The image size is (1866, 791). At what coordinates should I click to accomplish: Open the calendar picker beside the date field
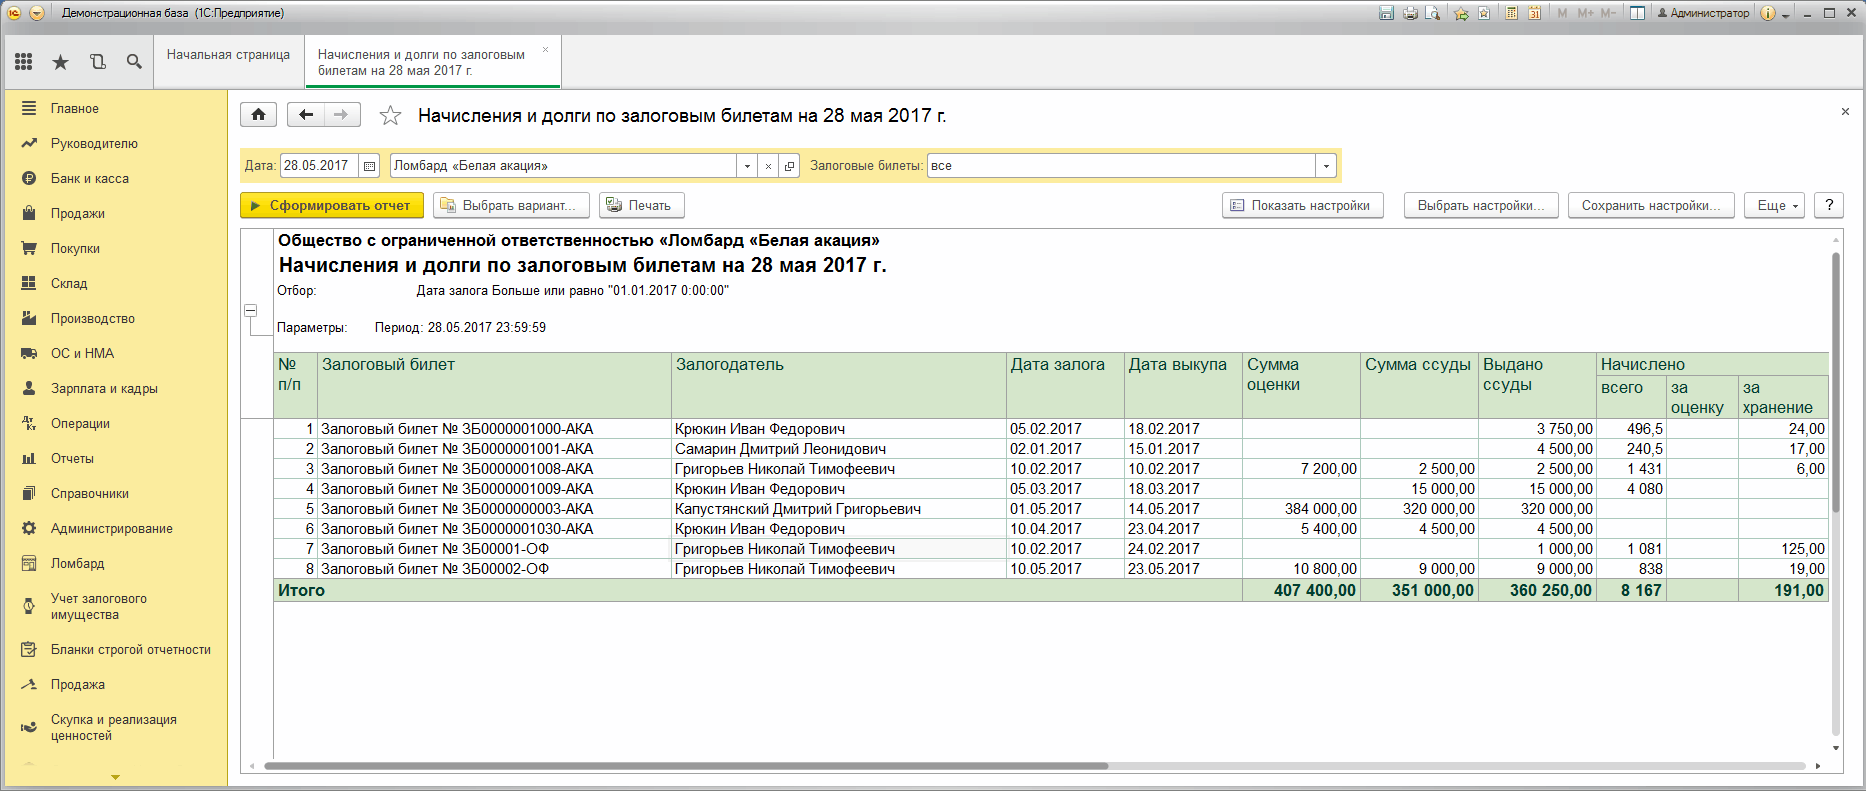[x=370, y=166]
